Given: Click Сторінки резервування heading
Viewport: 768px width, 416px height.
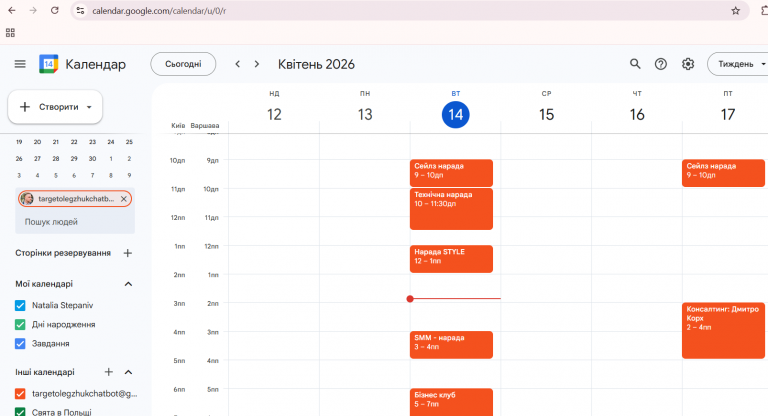Looking at the screenshot, I should pos(63,253).
